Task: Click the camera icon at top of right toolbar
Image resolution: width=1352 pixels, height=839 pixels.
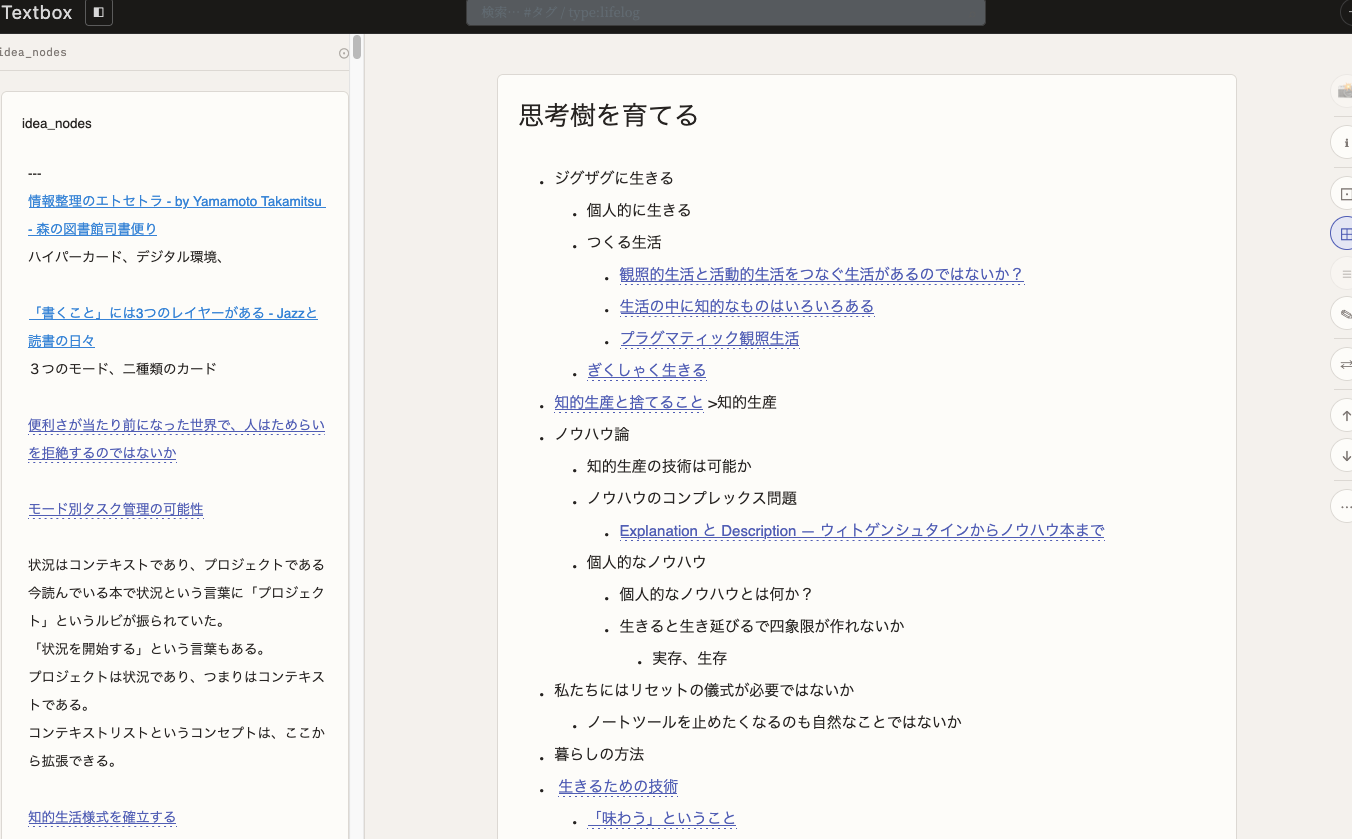Action: 1342,91
